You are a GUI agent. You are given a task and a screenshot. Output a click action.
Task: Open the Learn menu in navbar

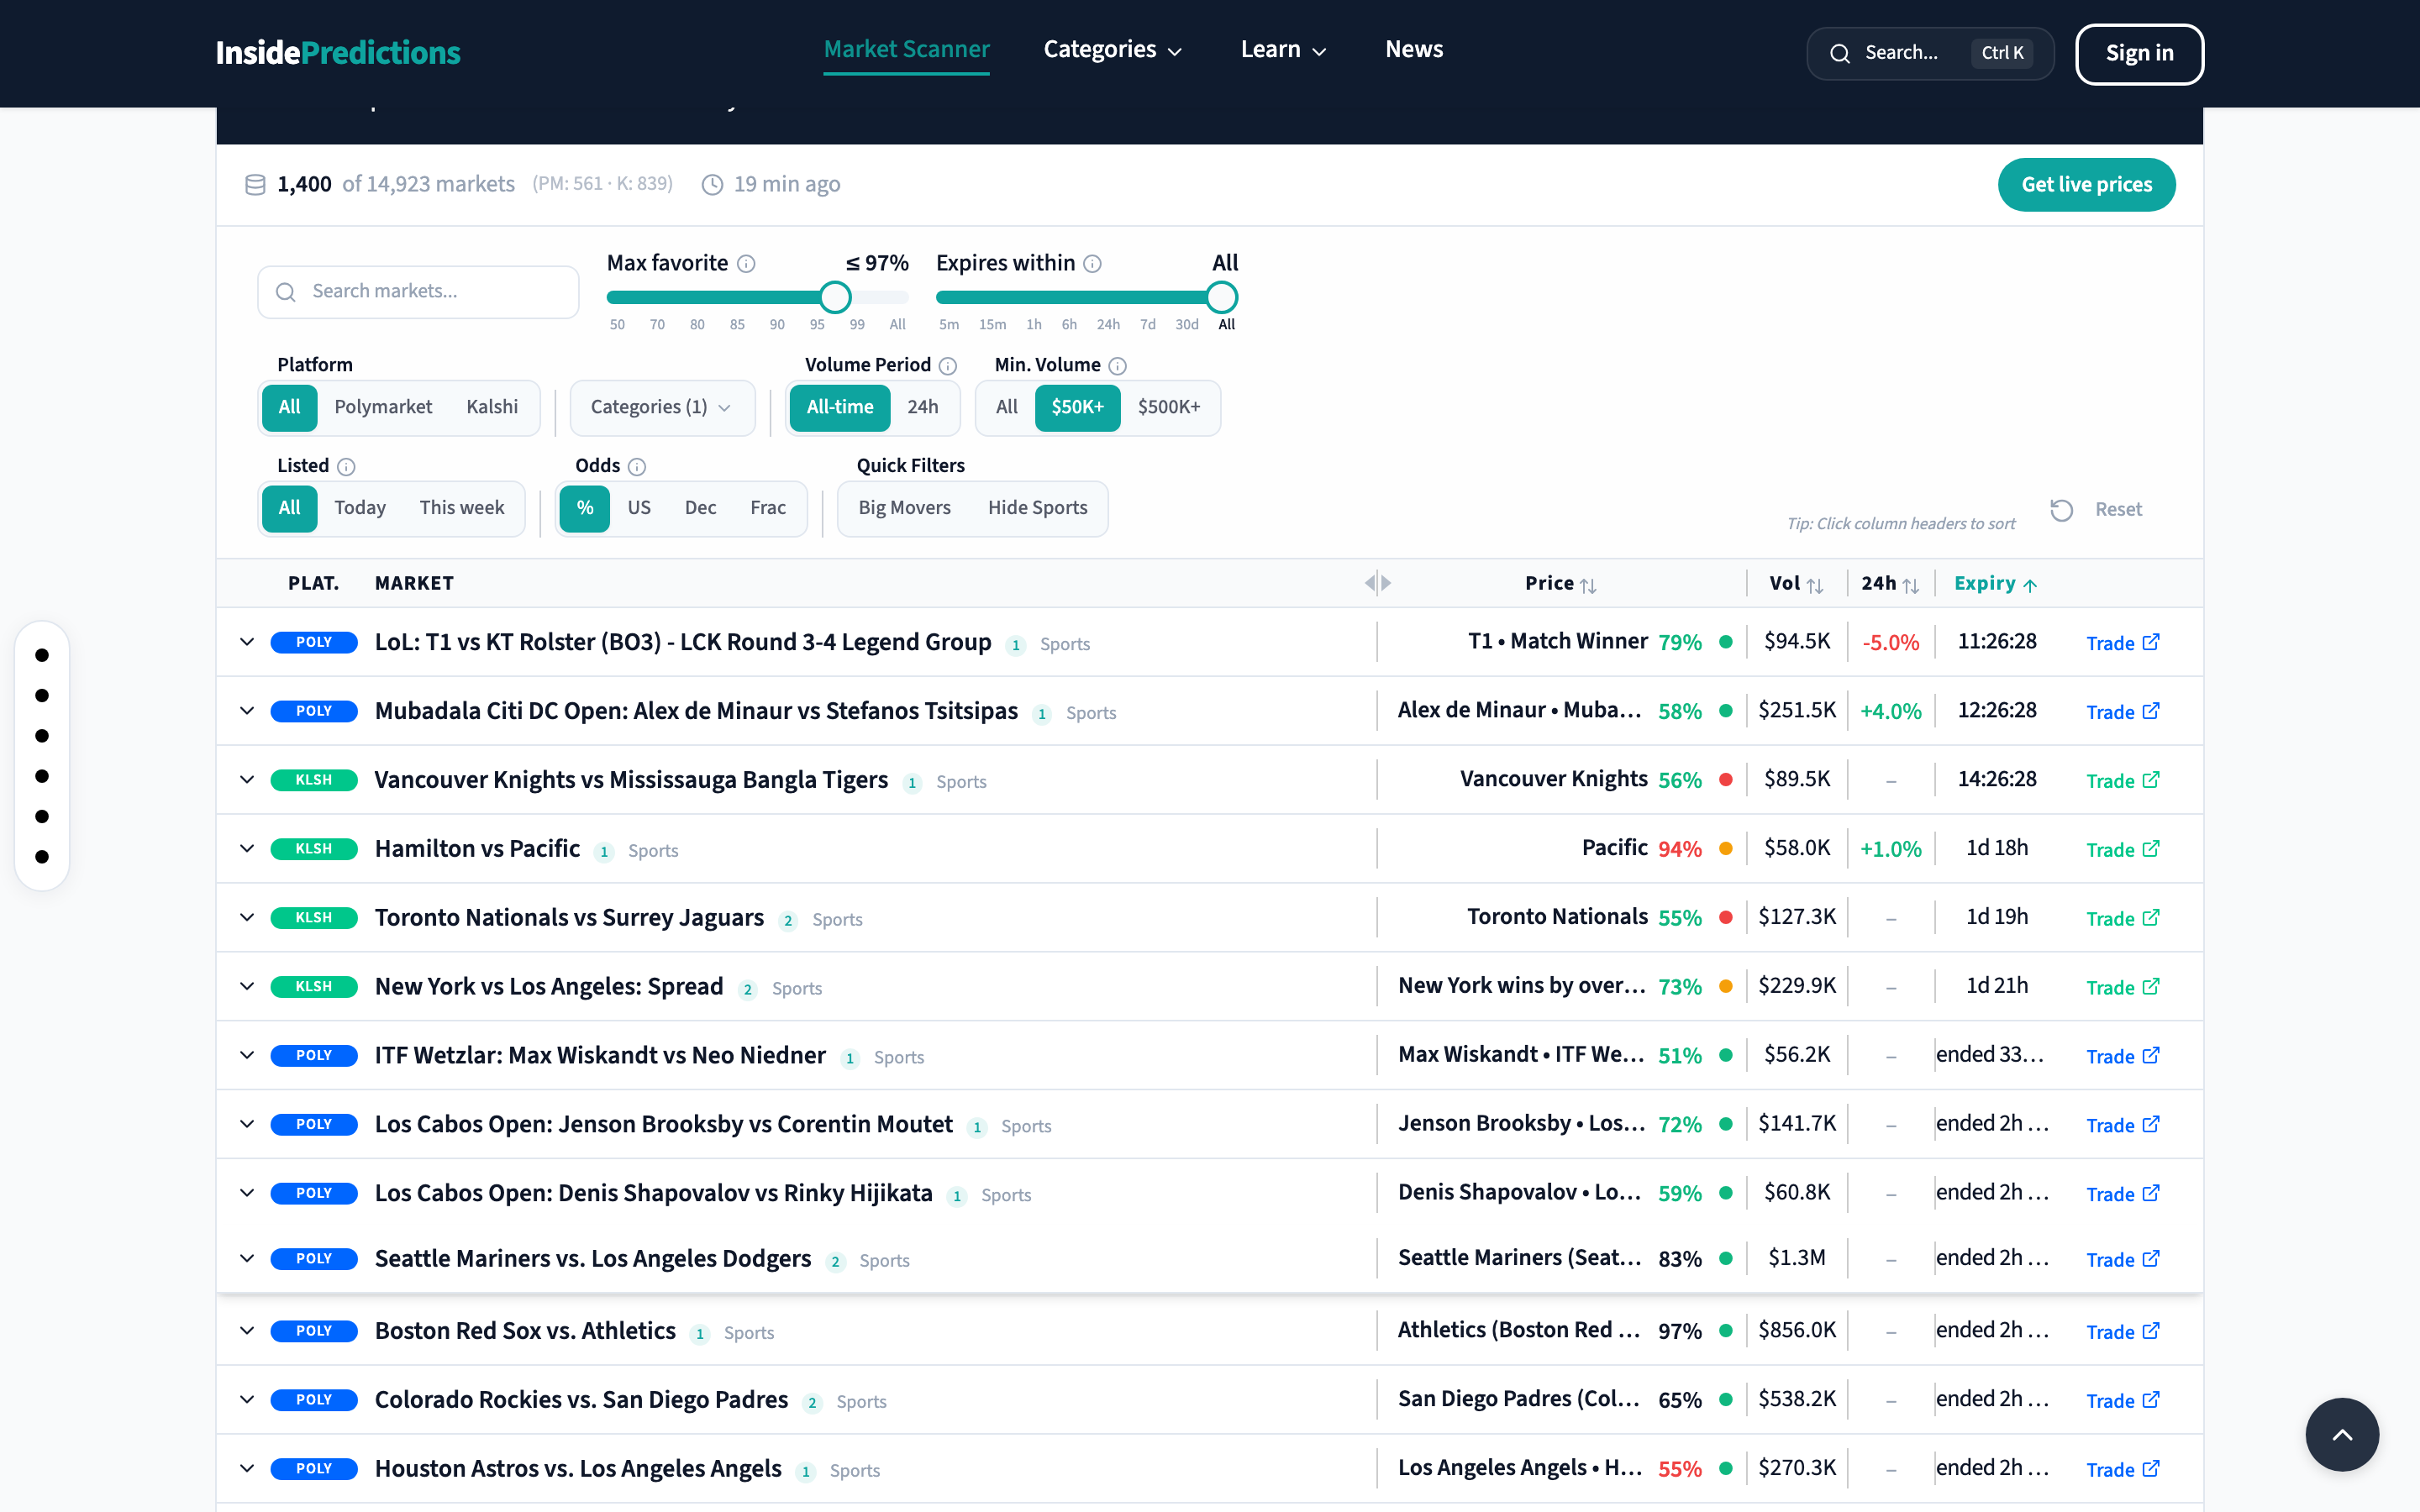point(1284,50)
